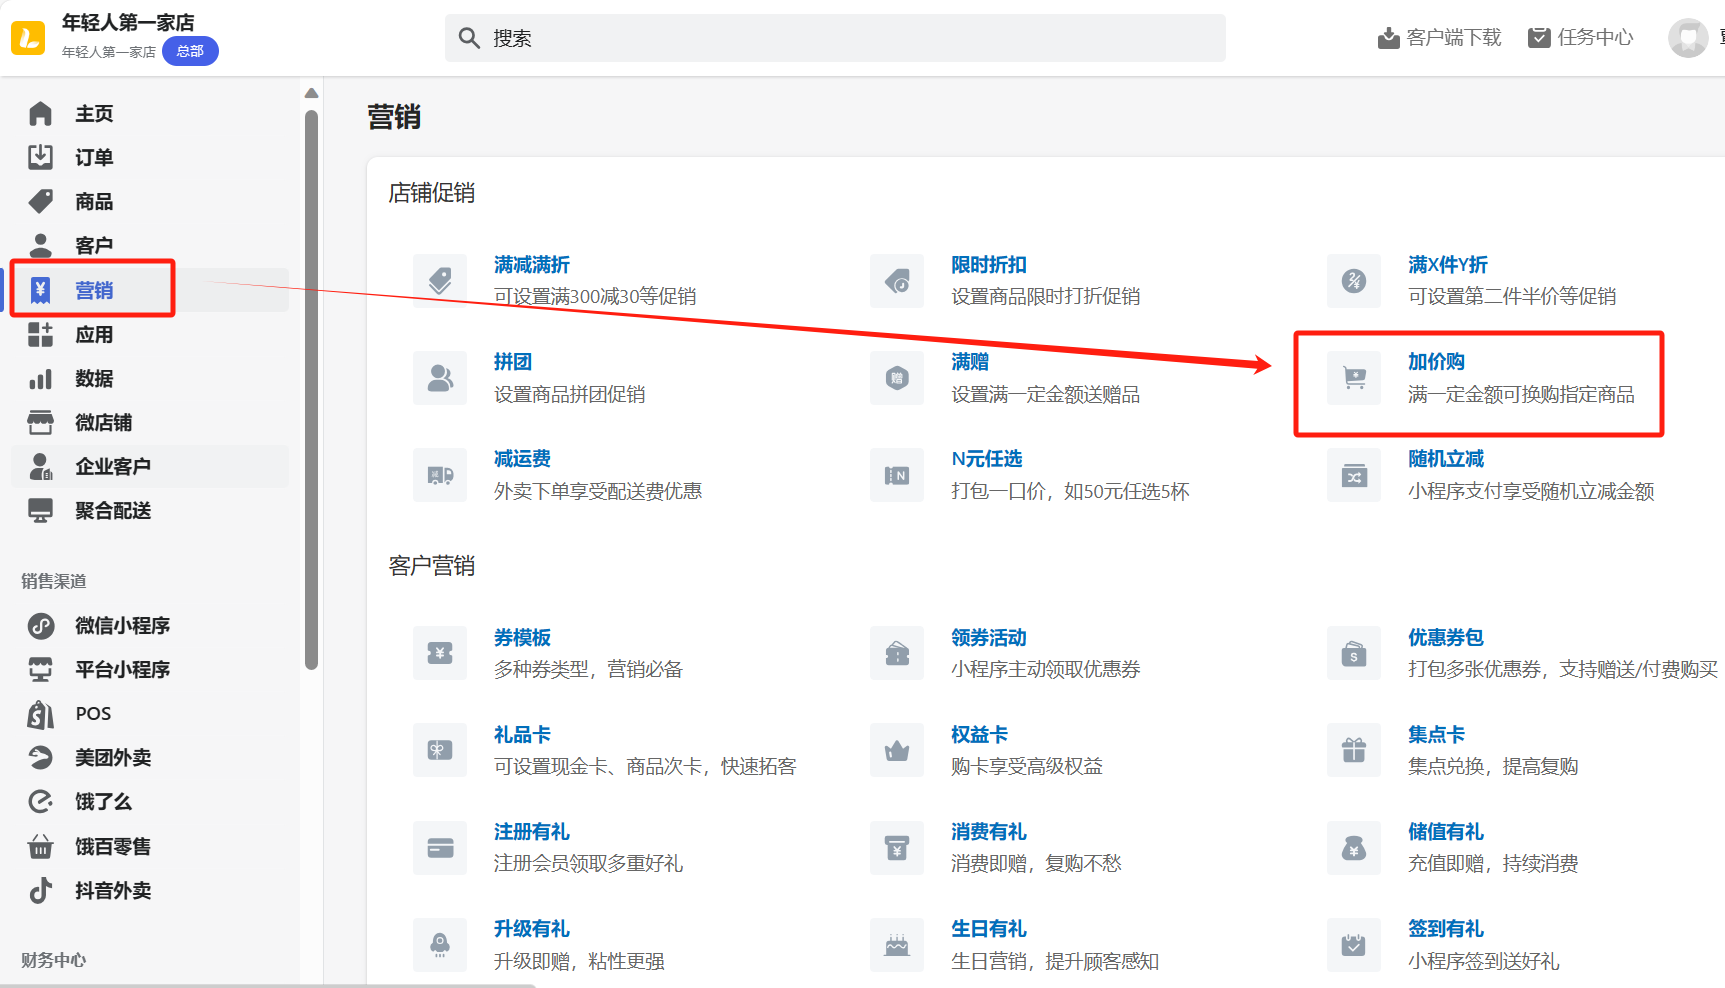
Task: Click the 储值有礼 money bag icon
Action: point(1354,848)
